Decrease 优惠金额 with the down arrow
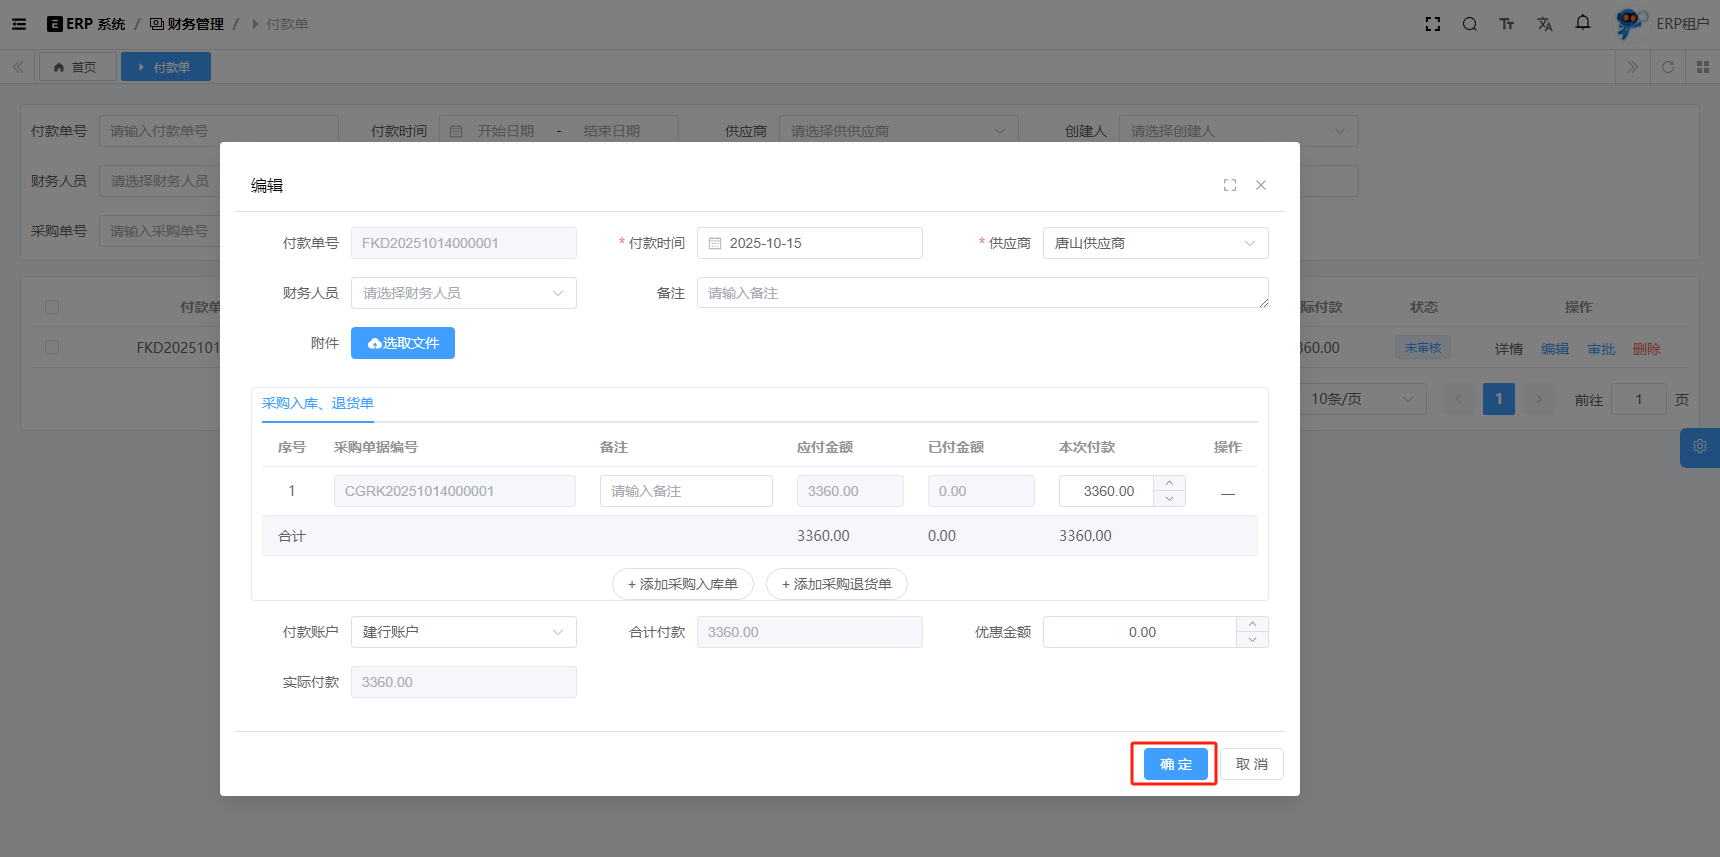Viewport: 1720px width, 857px height. 1252,640
